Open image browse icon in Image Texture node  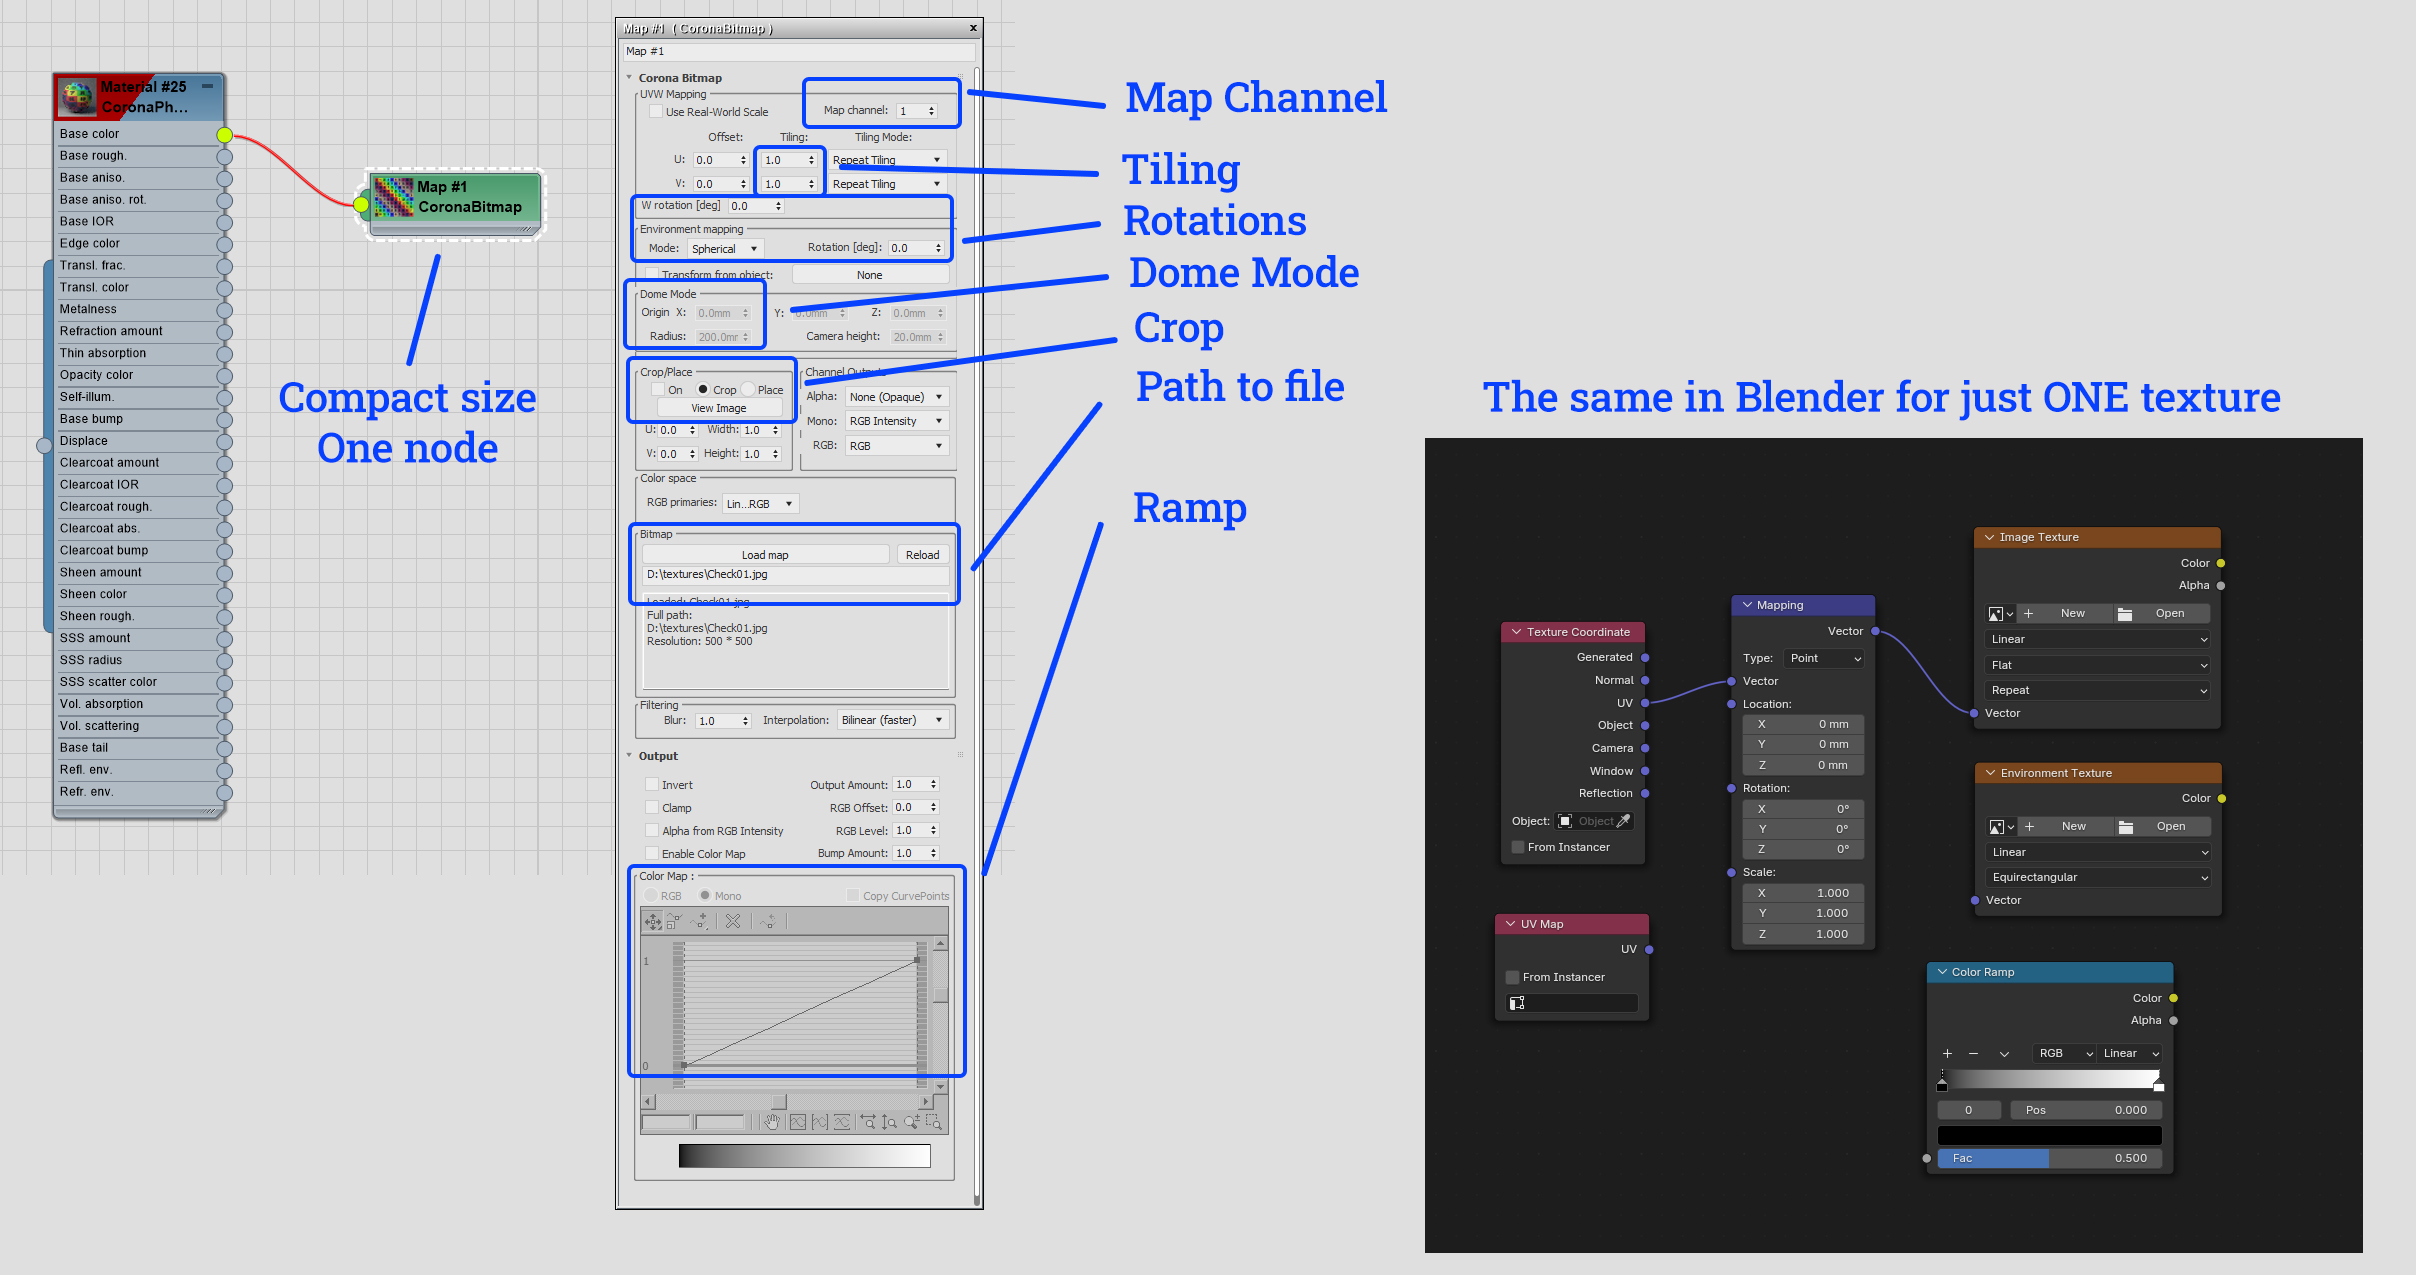point(2000,613)
